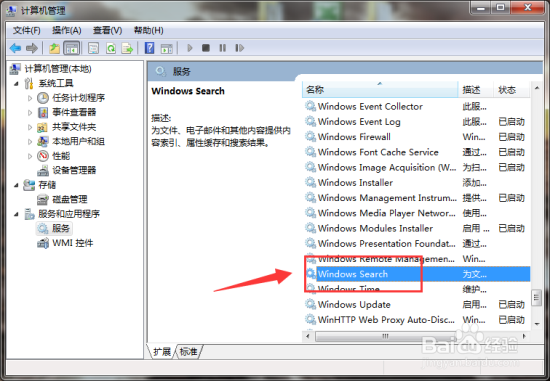The width and height of the screenshot is (550, 381).
Task: Click the gear icon beside Windows Update
Action: click(x=310, y=304)
